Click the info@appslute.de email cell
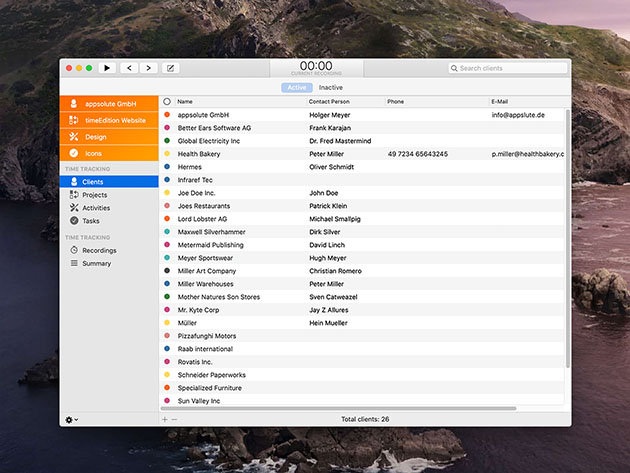Image resolution: width=630 pixels, height=473 pixels. point(518,115)
